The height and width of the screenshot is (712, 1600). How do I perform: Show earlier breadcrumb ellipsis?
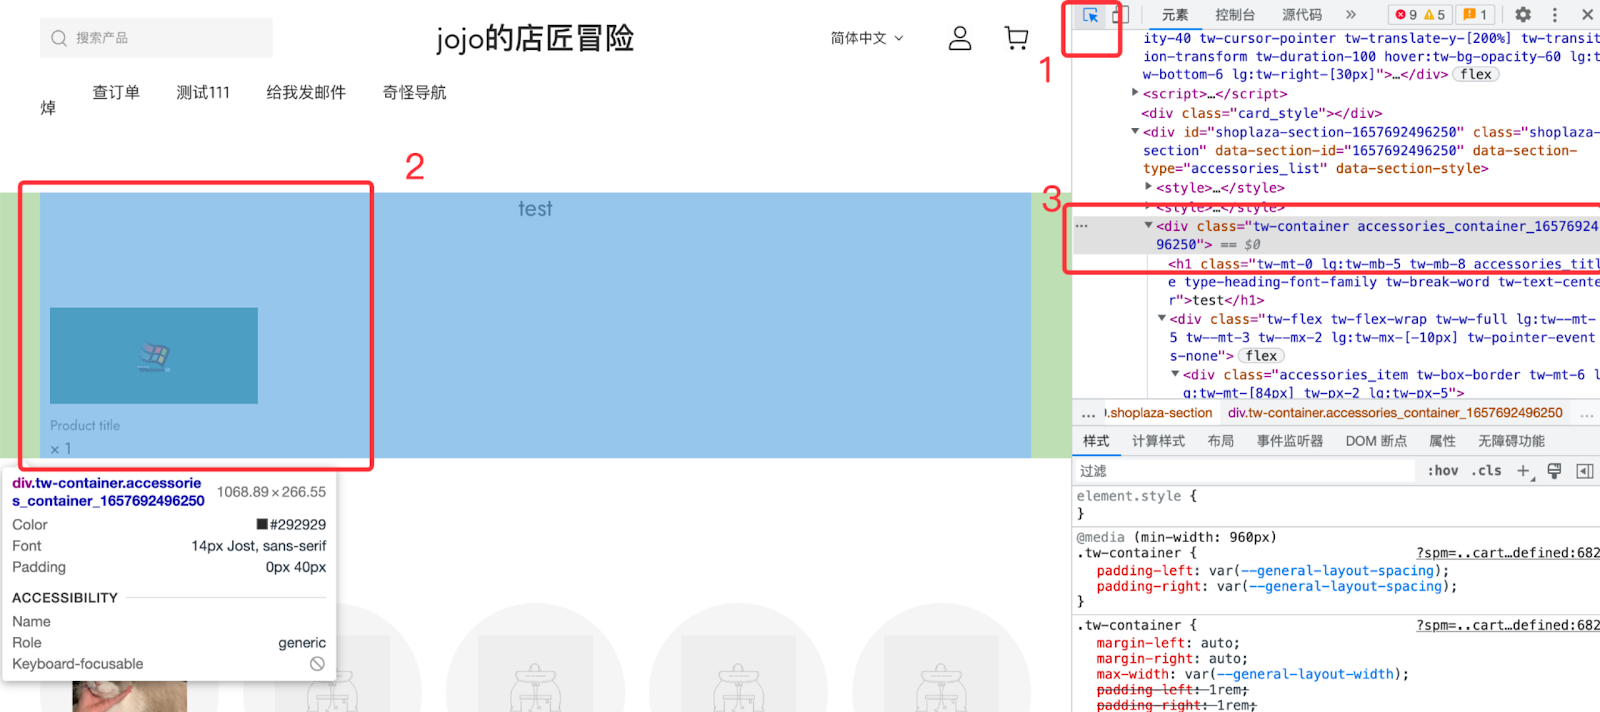pos(1088,413)
